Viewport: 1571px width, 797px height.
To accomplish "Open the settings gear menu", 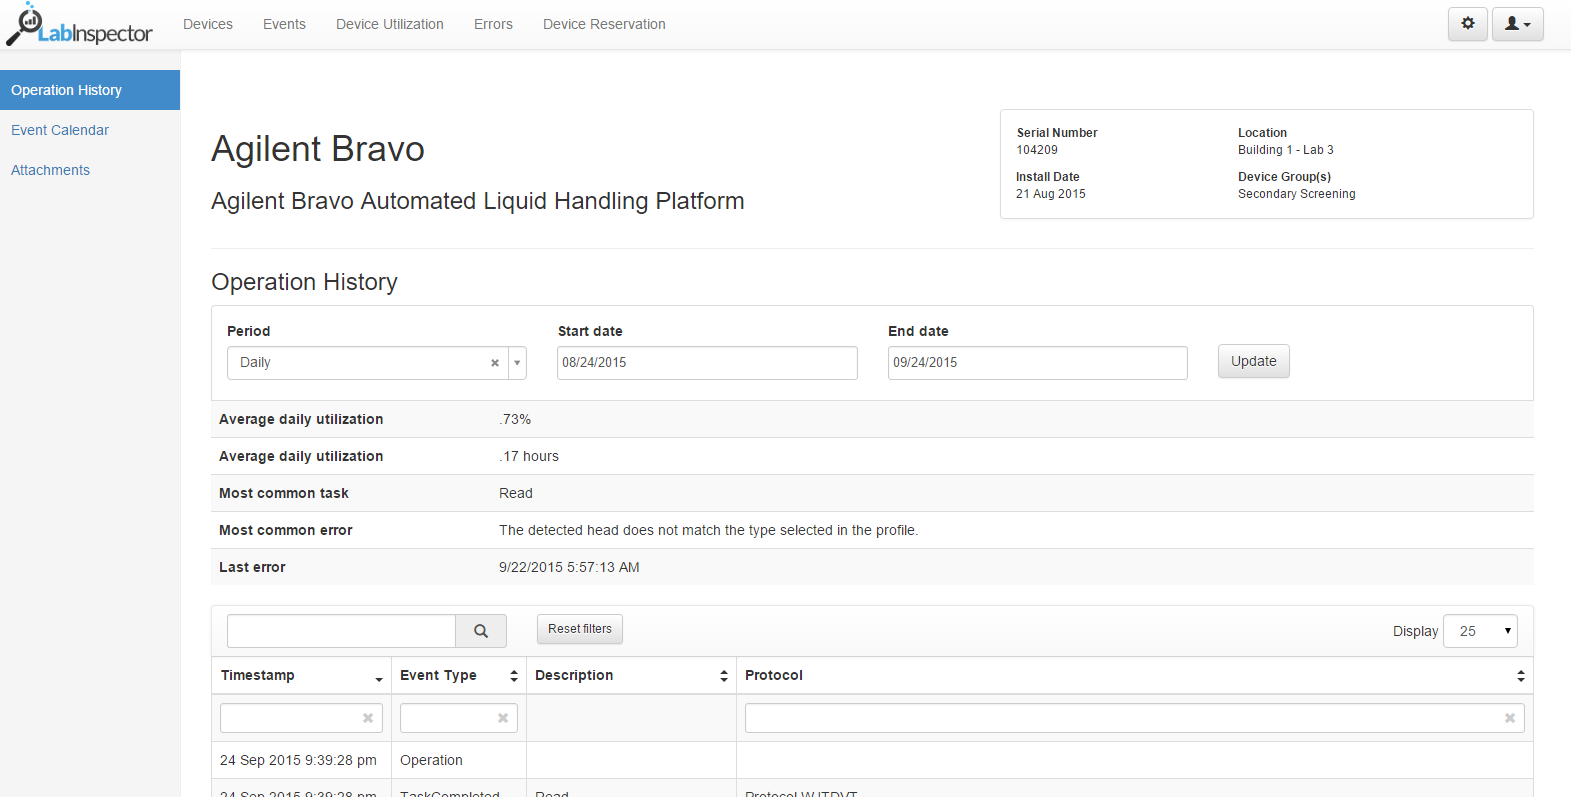I will pyautogui.click(x=1467, y=24).
